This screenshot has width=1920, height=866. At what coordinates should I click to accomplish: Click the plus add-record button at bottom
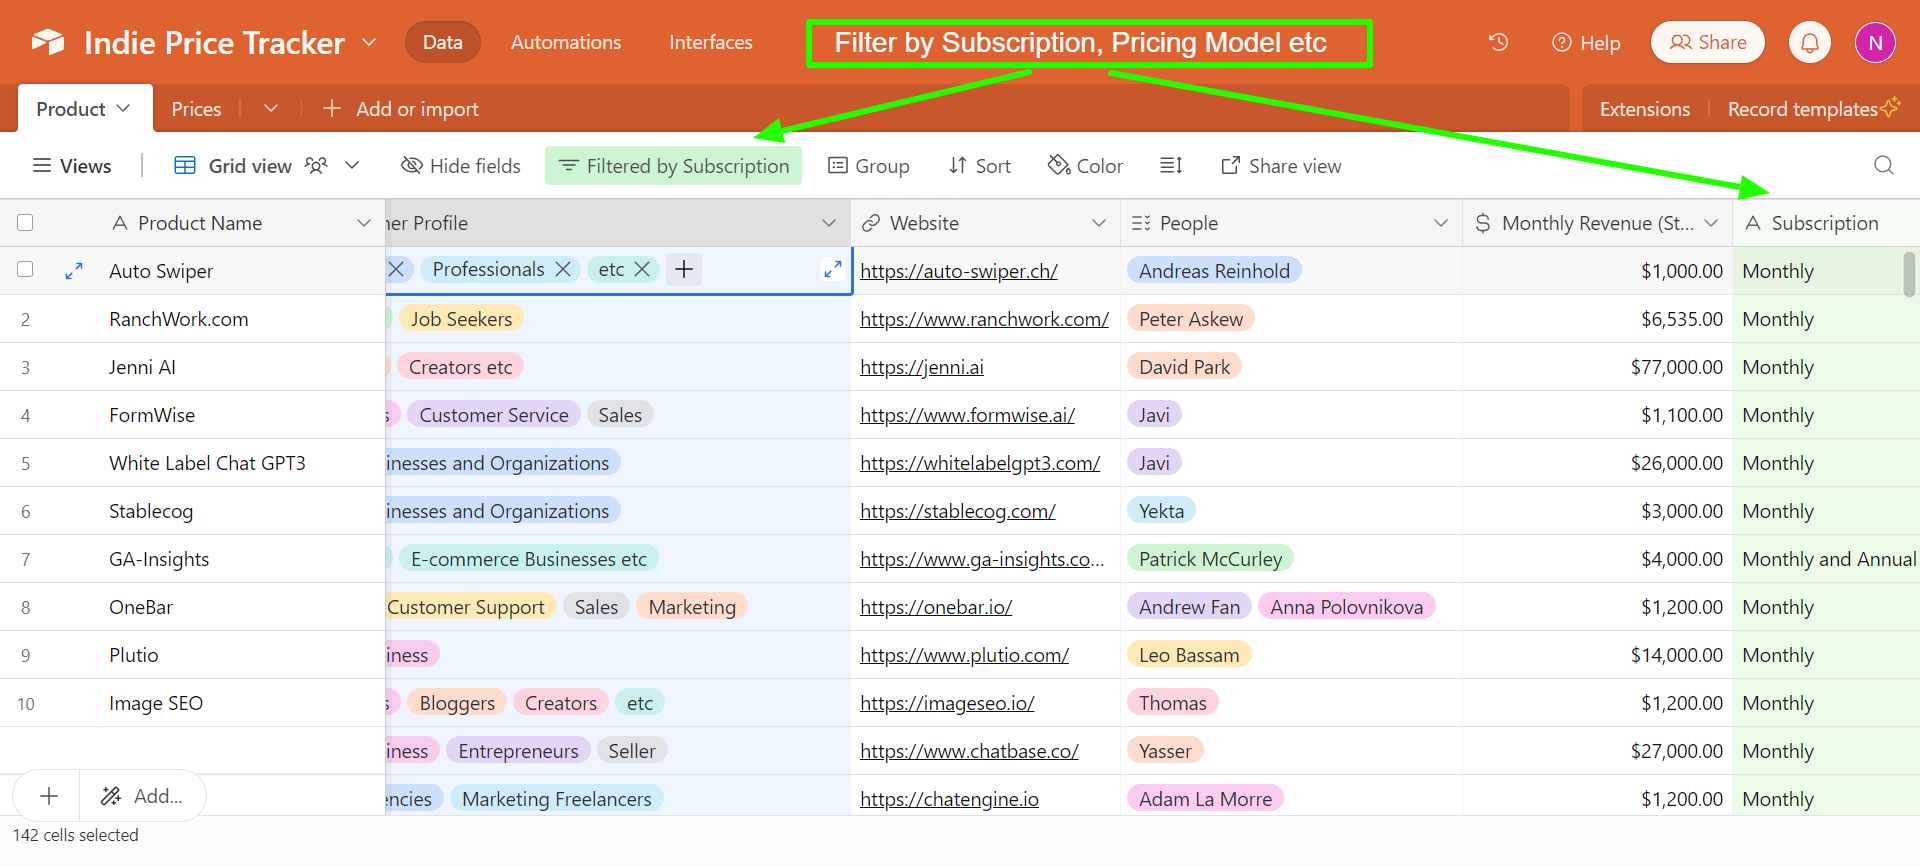pyautogui.click(x=48, y=796)
